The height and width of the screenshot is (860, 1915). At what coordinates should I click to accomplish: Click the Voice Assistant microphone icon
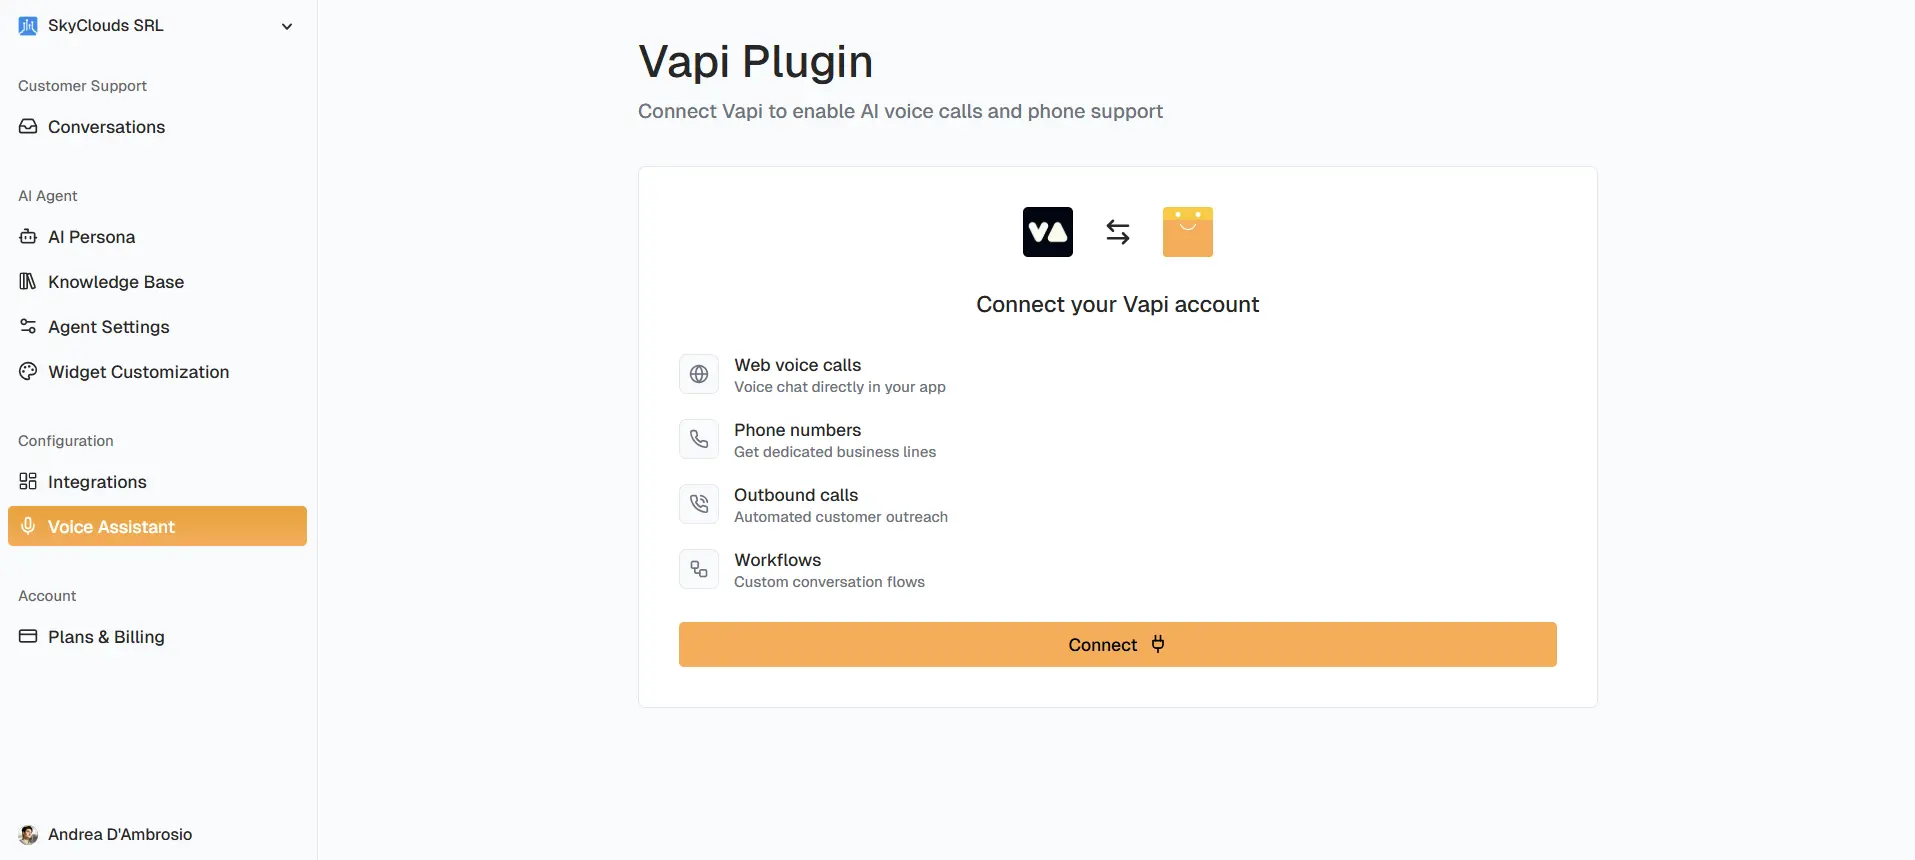pos(27,526)
